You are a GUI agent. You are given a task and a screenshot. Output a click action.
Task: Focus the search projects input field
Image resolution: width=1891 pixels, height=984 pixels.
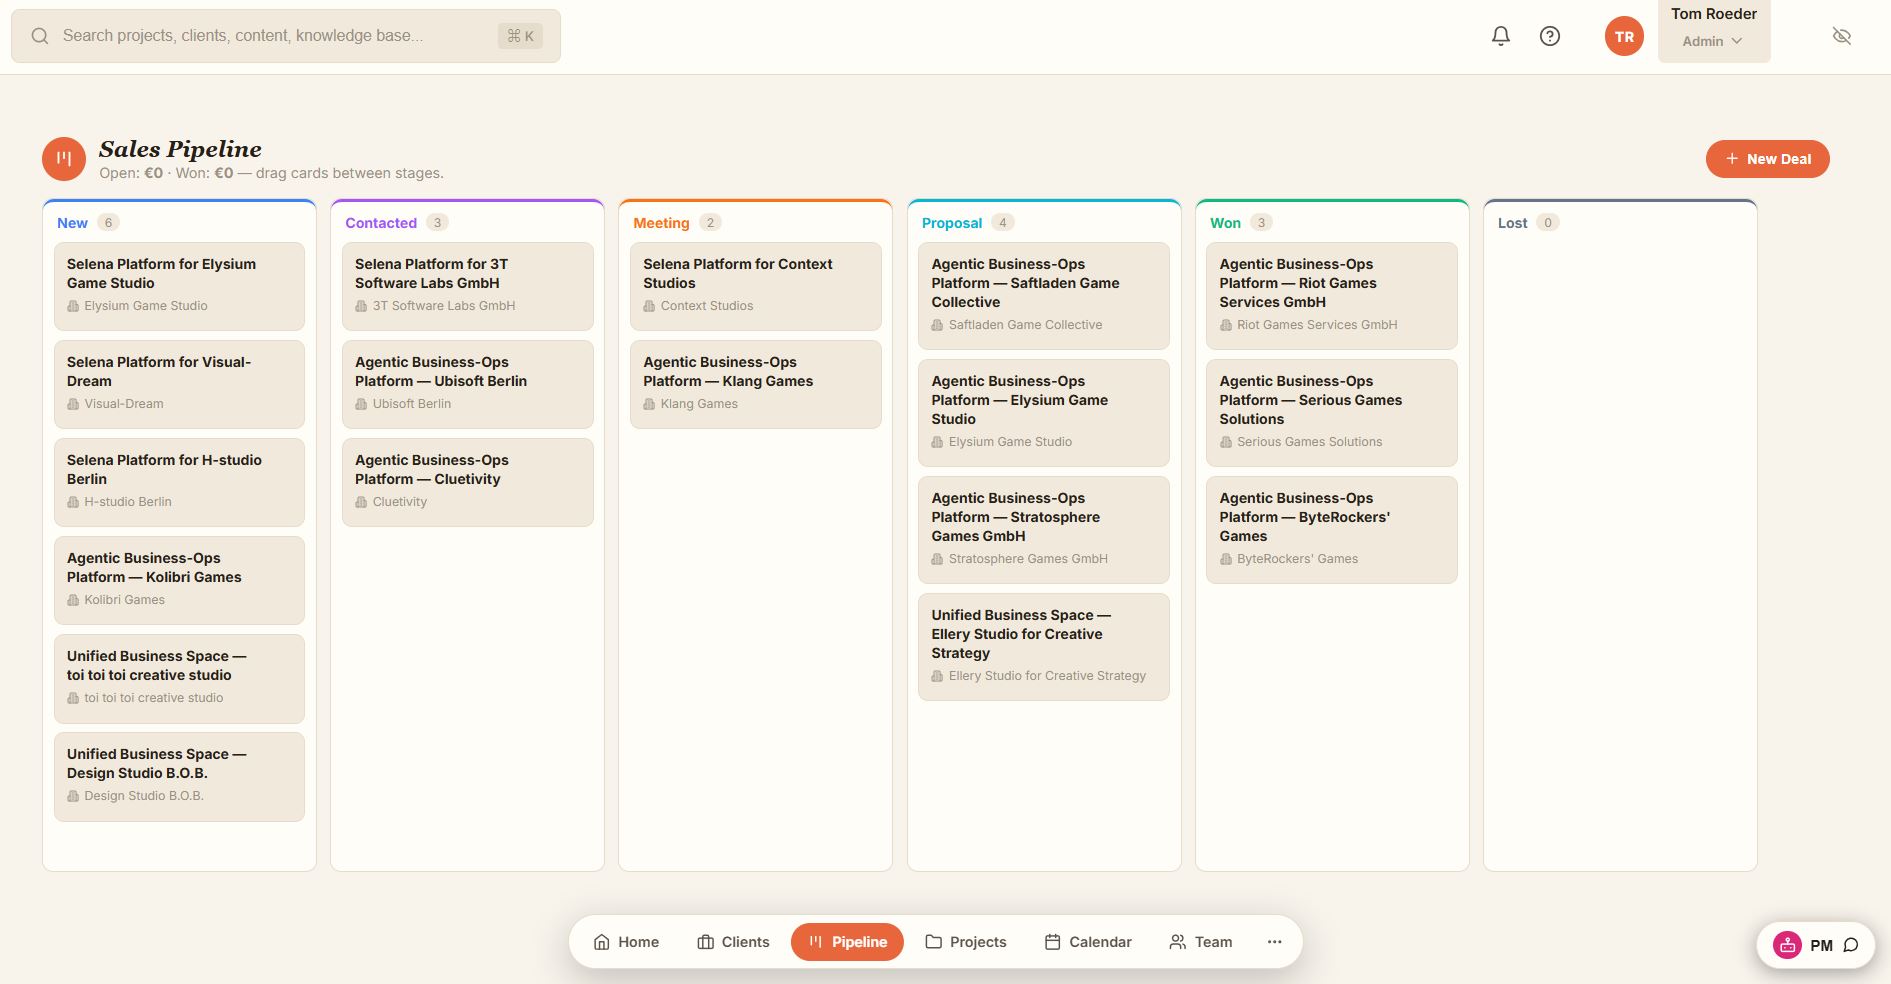click(x=286, y=36)
